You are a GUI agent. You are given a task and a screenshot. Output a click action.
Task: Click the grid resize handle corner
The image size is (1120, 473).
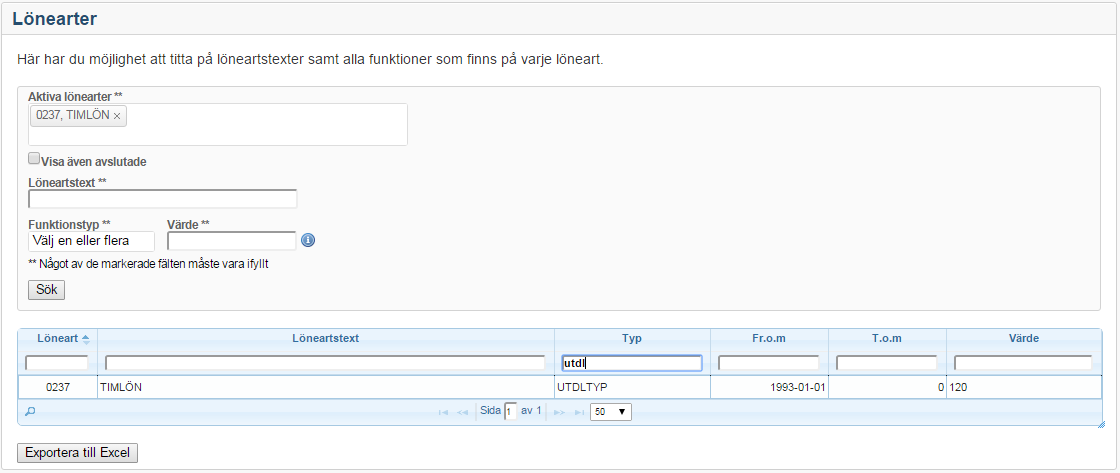1101,424
